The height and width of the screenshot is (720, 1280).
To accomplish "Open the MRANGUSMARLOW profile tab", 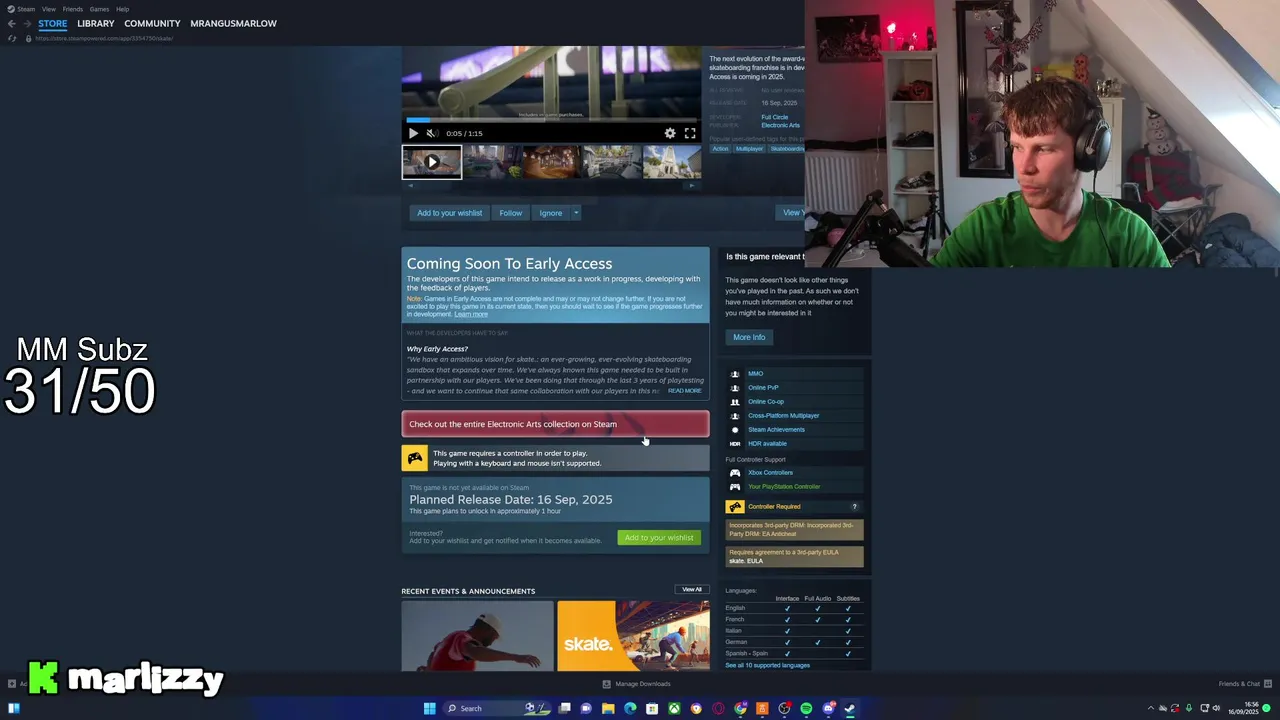I will pyautogui.click(x=233, y=23).
